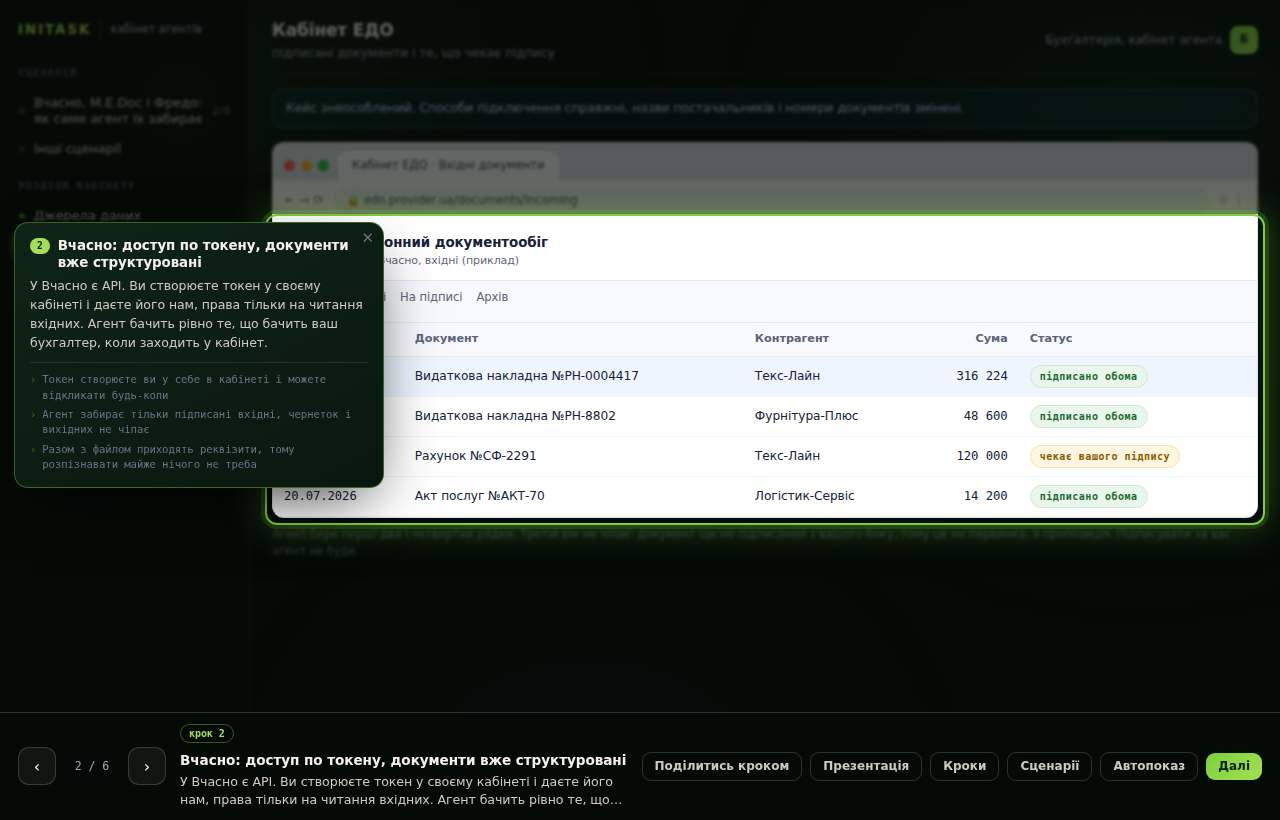
Task: Click the 2 / 6 step counter
Action: 92,766
